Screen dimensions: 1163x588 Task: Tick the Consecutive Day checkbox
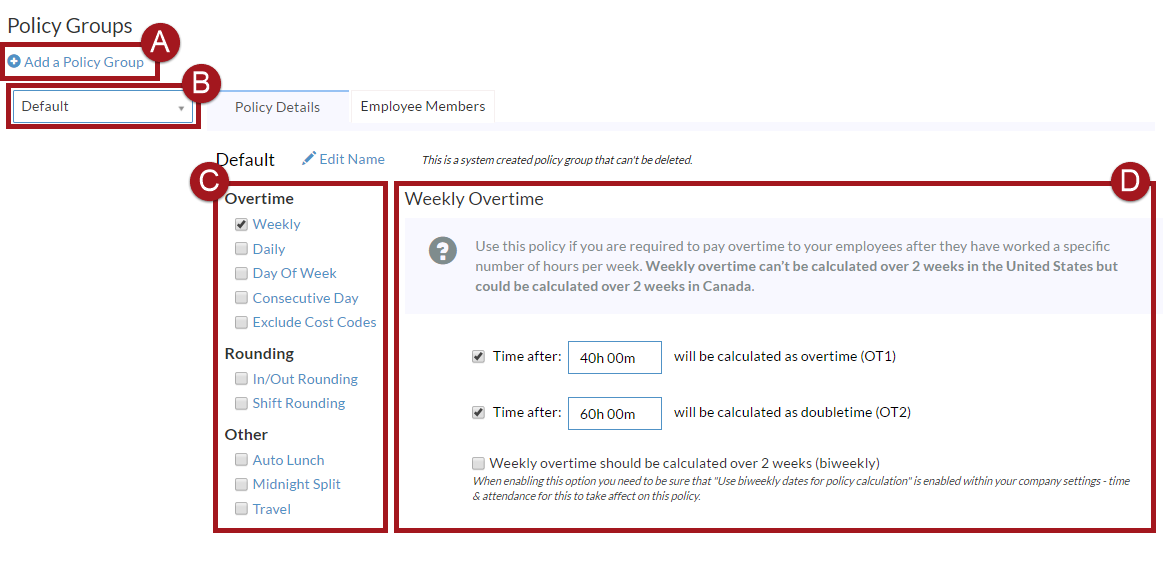coord(241,298)
